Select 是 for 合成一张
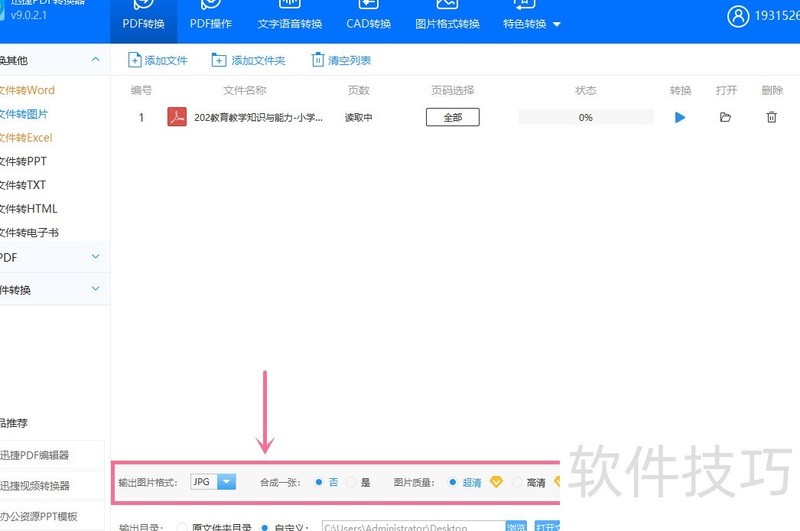This screenshot has width=800, height=531. (351, 482)
